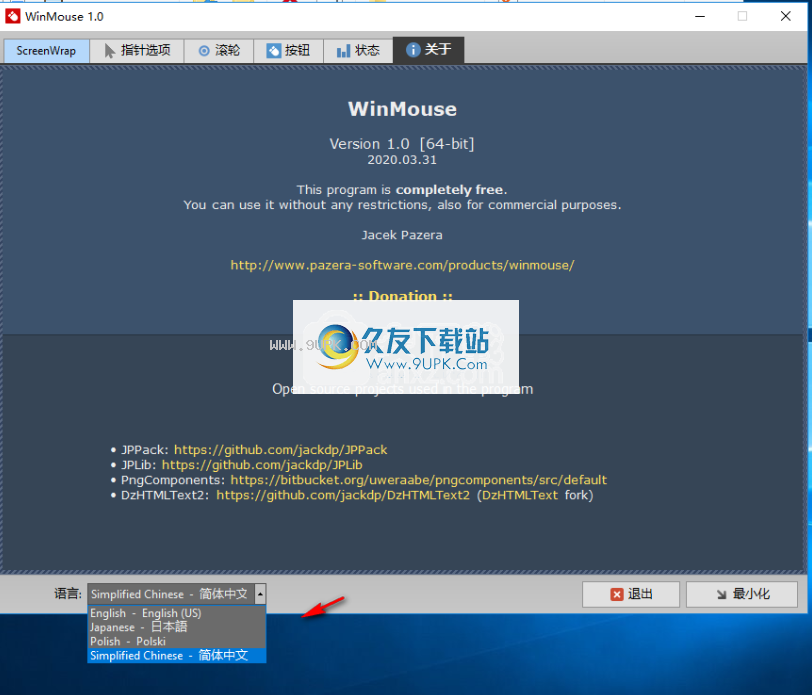Screen dimensions: 812x695
Task: Open the JPLib GitHub link
Action: click(x=262, y=465)
